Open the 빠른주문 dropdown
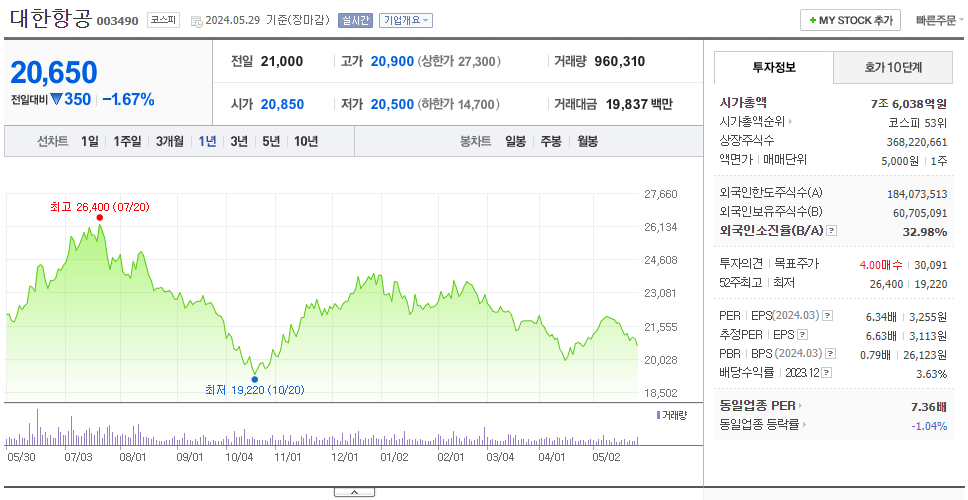Screen dimensions: 968x500 click(x=940, y=20)
